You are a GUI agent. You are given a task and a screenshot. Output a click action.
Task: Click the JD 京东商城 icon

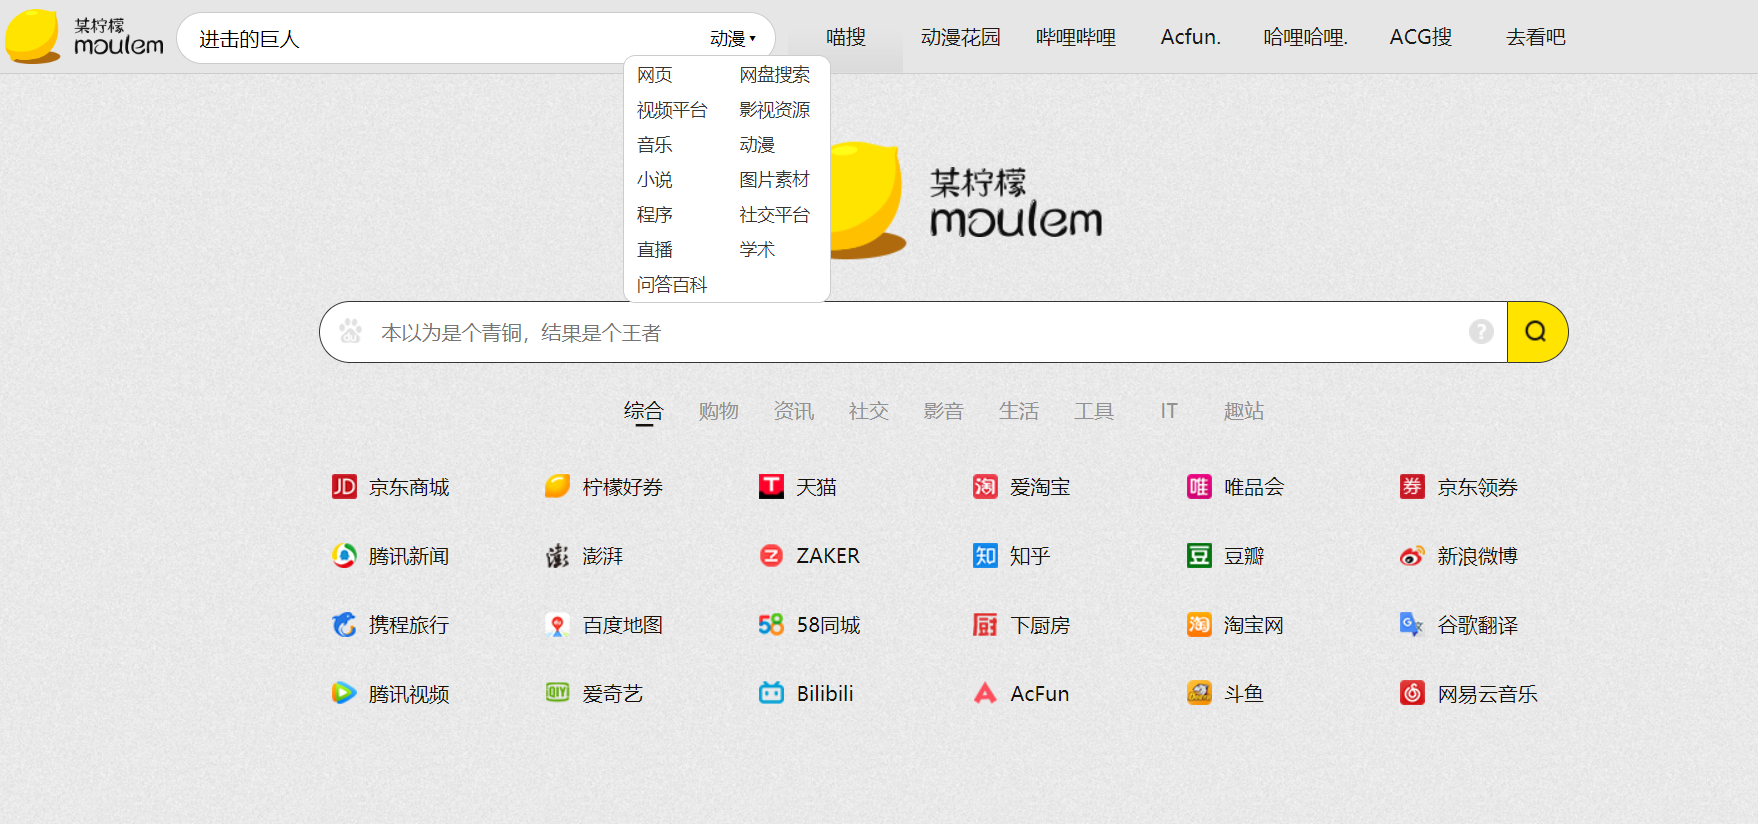coord(344,487)
